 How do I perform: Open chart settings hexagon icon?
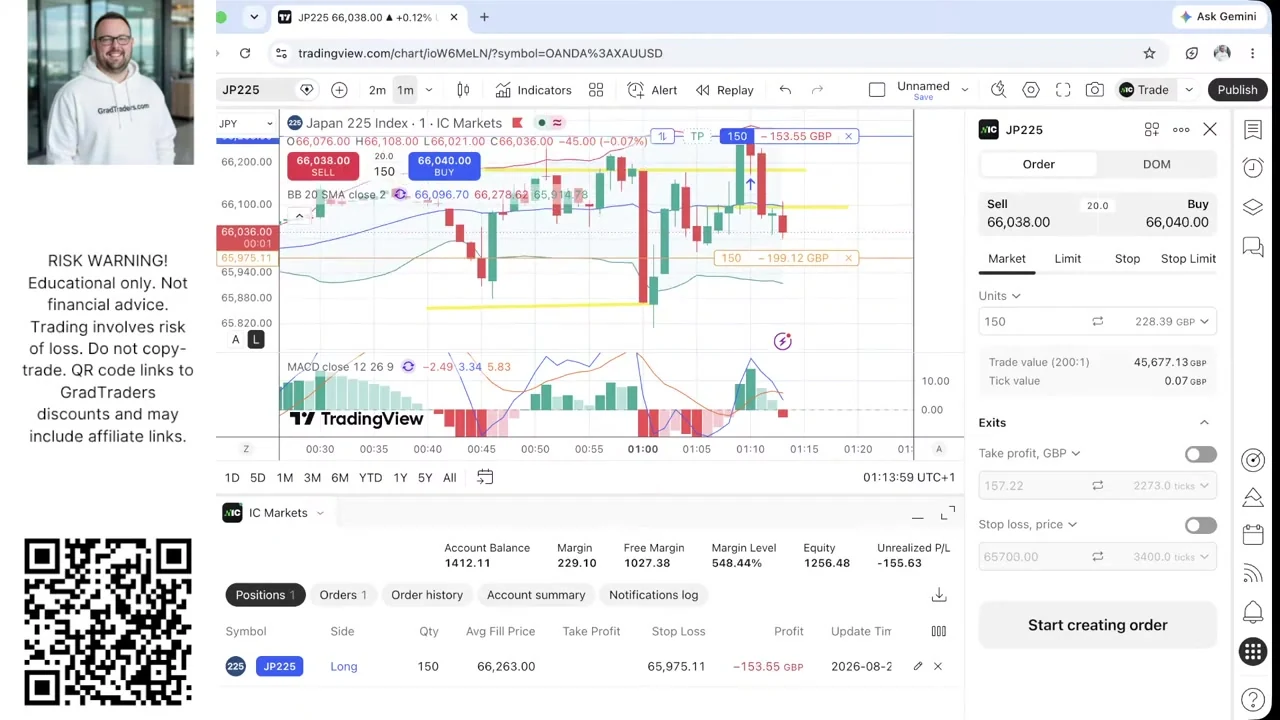tap(1031, 90)
